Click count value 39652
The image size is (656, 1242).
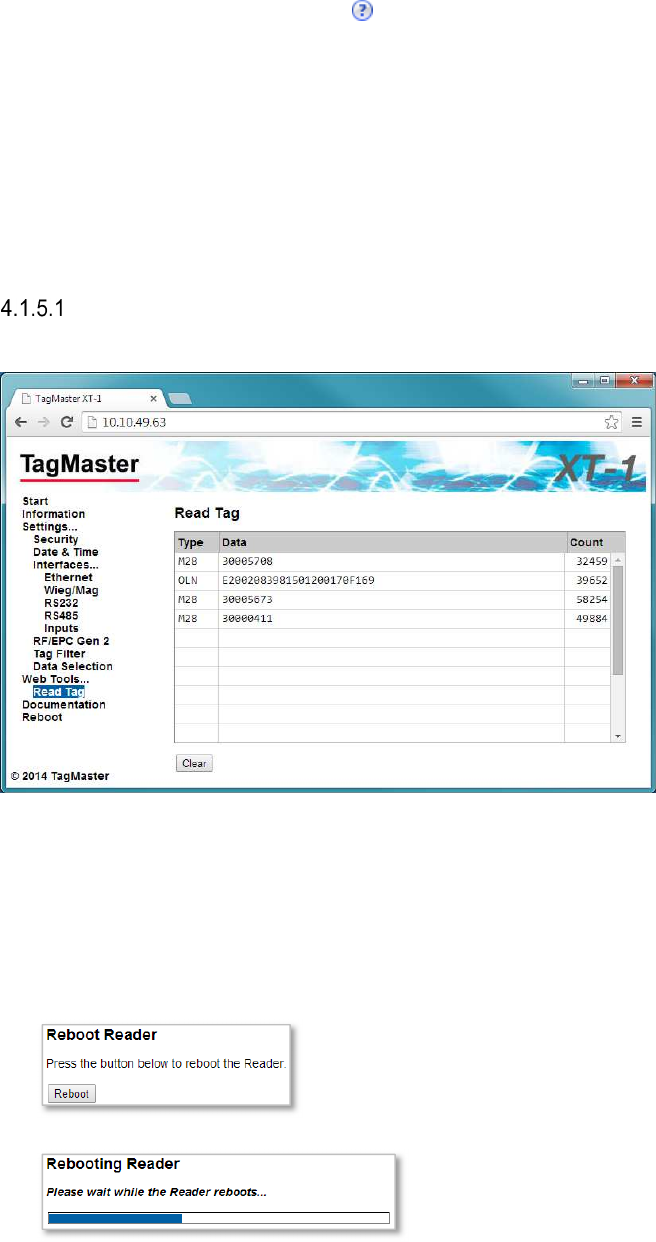point(591,580)
